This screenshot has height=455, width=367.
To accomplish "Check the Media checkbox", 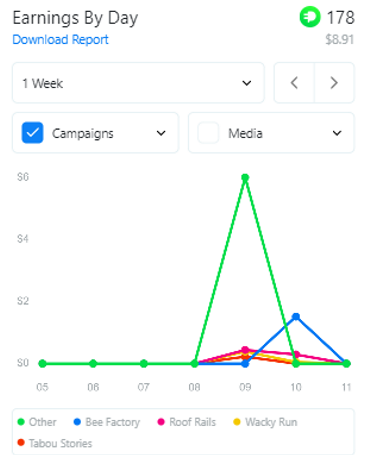I will tap(208, 133).
